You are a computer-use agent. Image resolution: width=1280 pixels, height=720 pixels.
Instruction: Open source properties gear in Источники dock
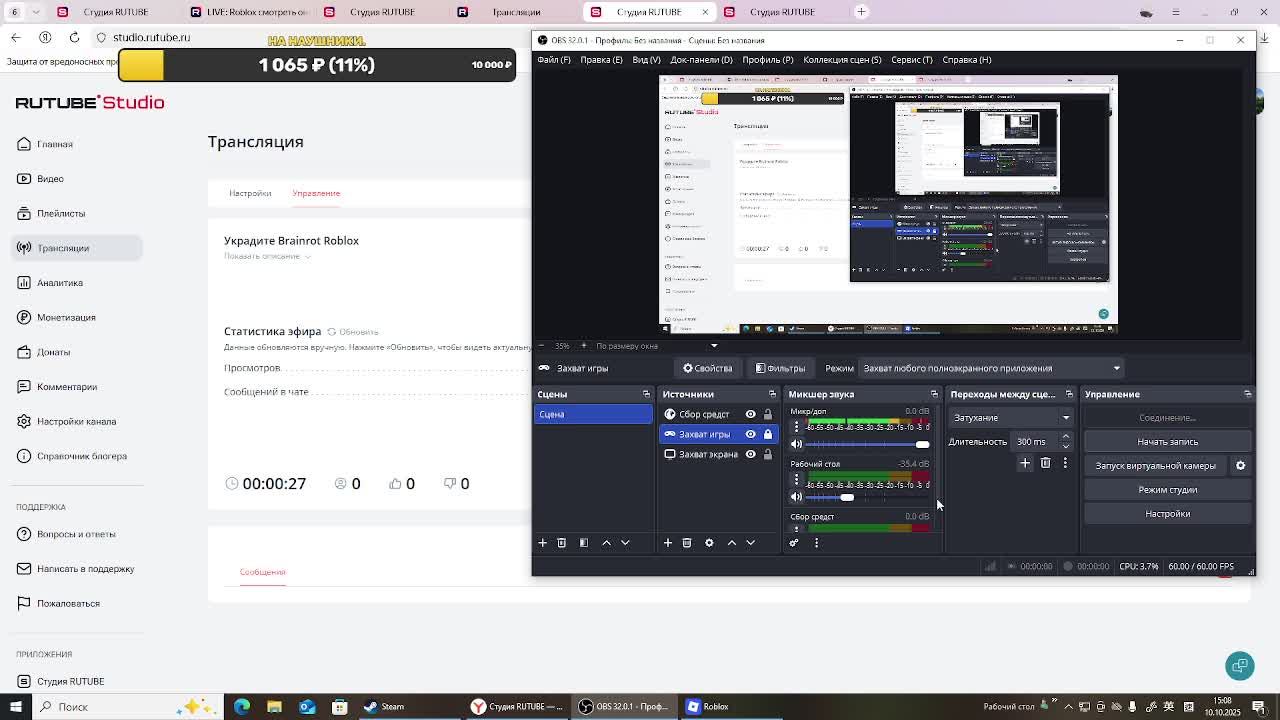point(709,543)
